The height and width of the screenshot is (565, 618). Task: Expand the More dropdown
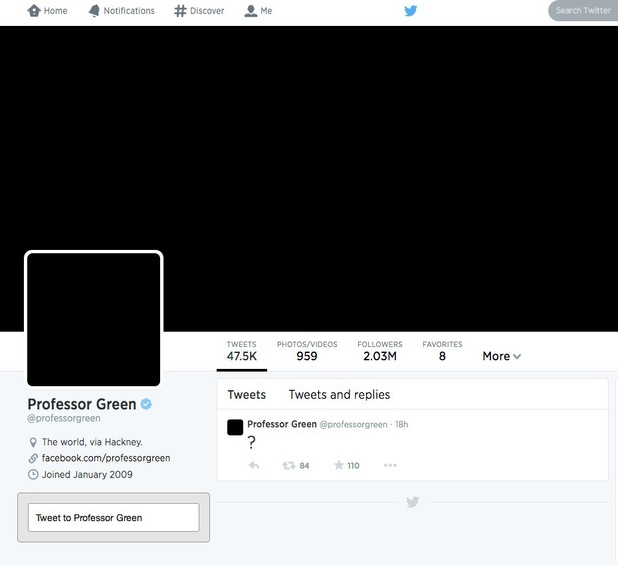tap(502, 356)
